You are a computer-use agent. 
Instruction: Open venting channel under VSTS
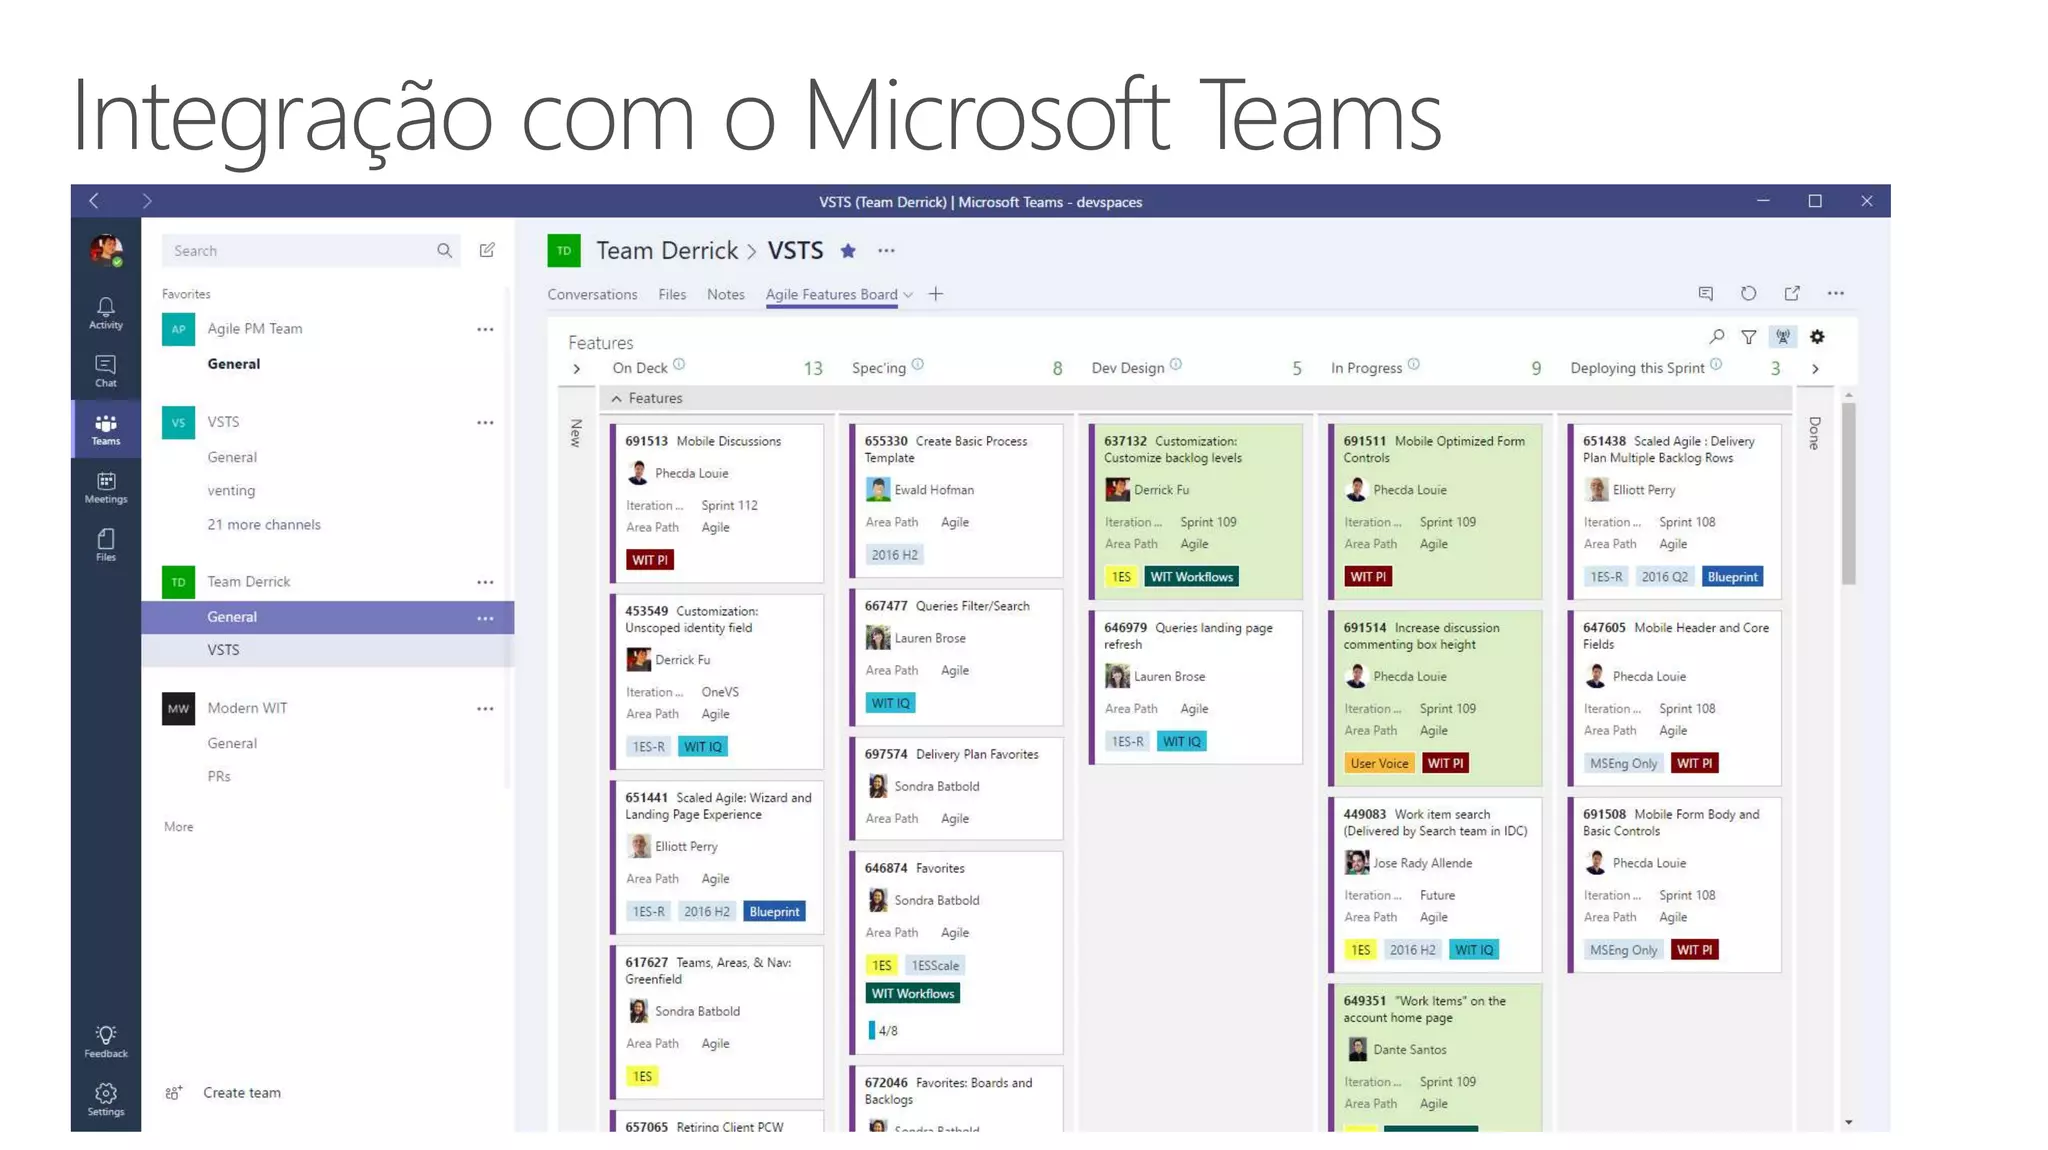point(231,491)
